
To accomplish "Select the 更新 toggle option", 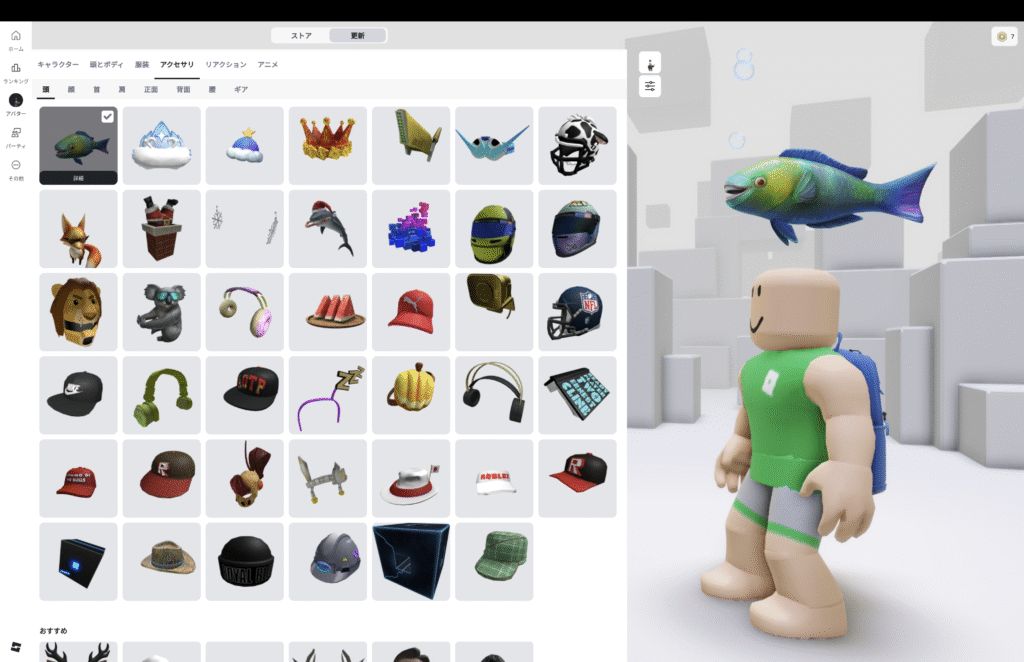I will point(358,36).
